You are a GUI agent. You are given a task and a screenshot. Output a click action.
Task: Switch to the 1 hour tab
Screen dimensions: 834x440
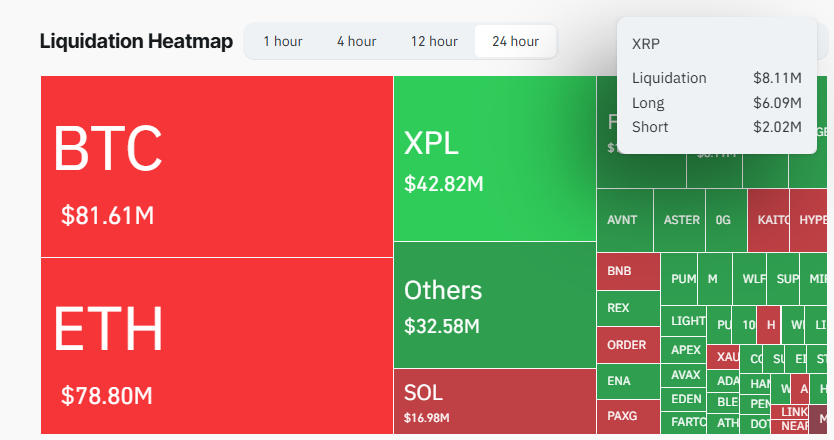[283, 41]
